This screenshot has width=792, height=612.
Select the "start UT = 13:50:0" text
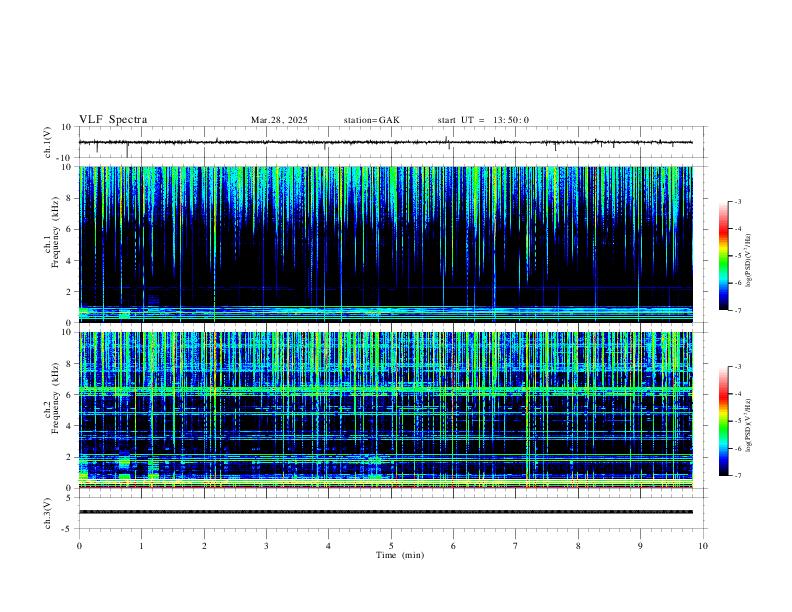[x=483, y=120]
